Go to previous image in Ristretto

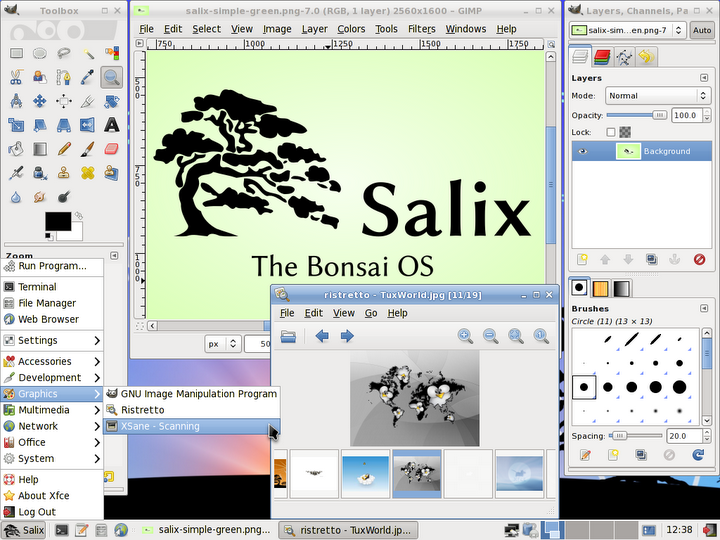322,336
